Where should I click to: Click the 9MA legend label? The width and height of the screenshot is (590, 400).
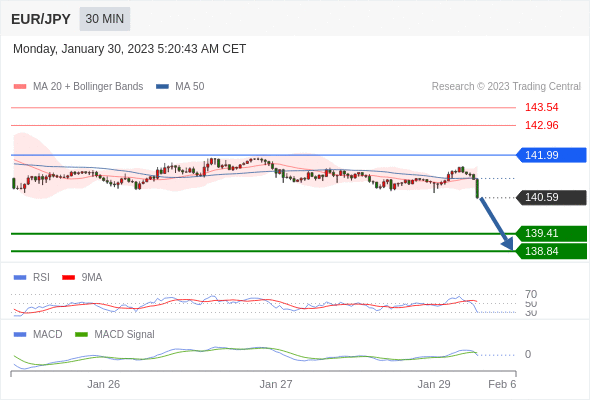[92, 278]
